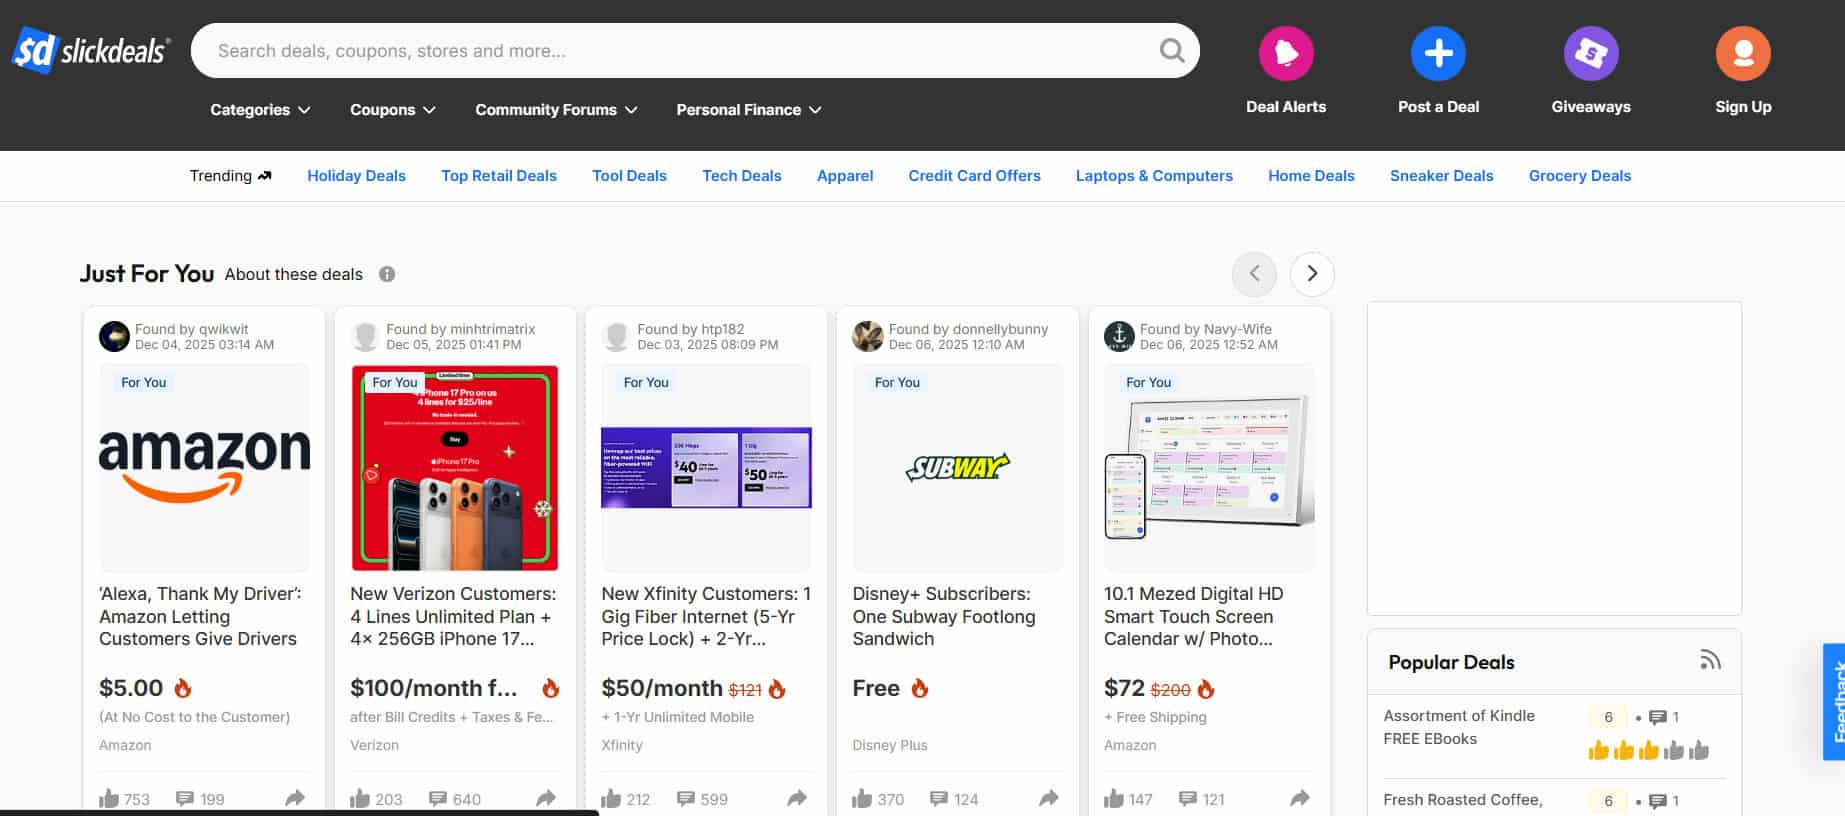The height and width of the screenshot is (816, 1845).
Task: Click the Post a Deal plus icon
Action: tap(1437, 53)
